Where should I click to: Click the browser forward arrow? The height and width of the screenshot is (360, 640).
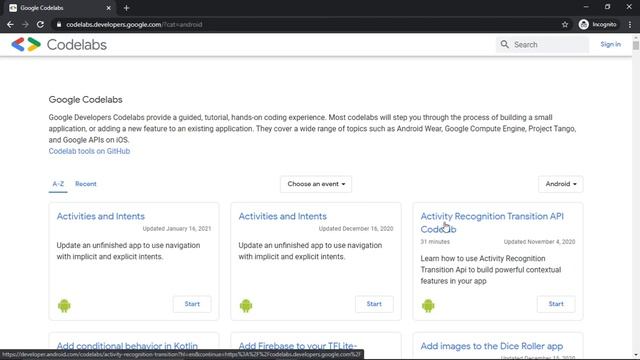pos(25,24)
